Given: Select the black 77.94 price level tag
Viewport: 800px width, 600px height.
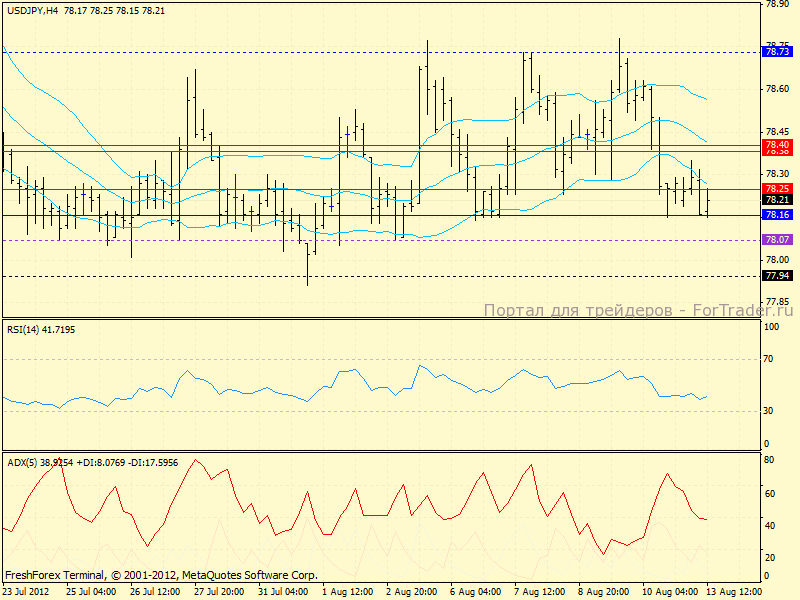Looking at the screenshot, I should click(777, 275).
